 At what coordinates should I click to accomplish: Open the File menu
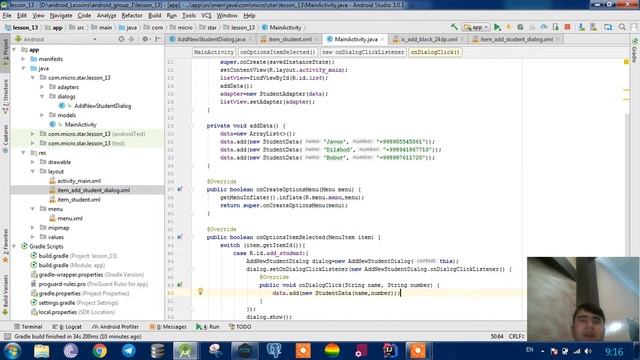[x=7, y=16]
